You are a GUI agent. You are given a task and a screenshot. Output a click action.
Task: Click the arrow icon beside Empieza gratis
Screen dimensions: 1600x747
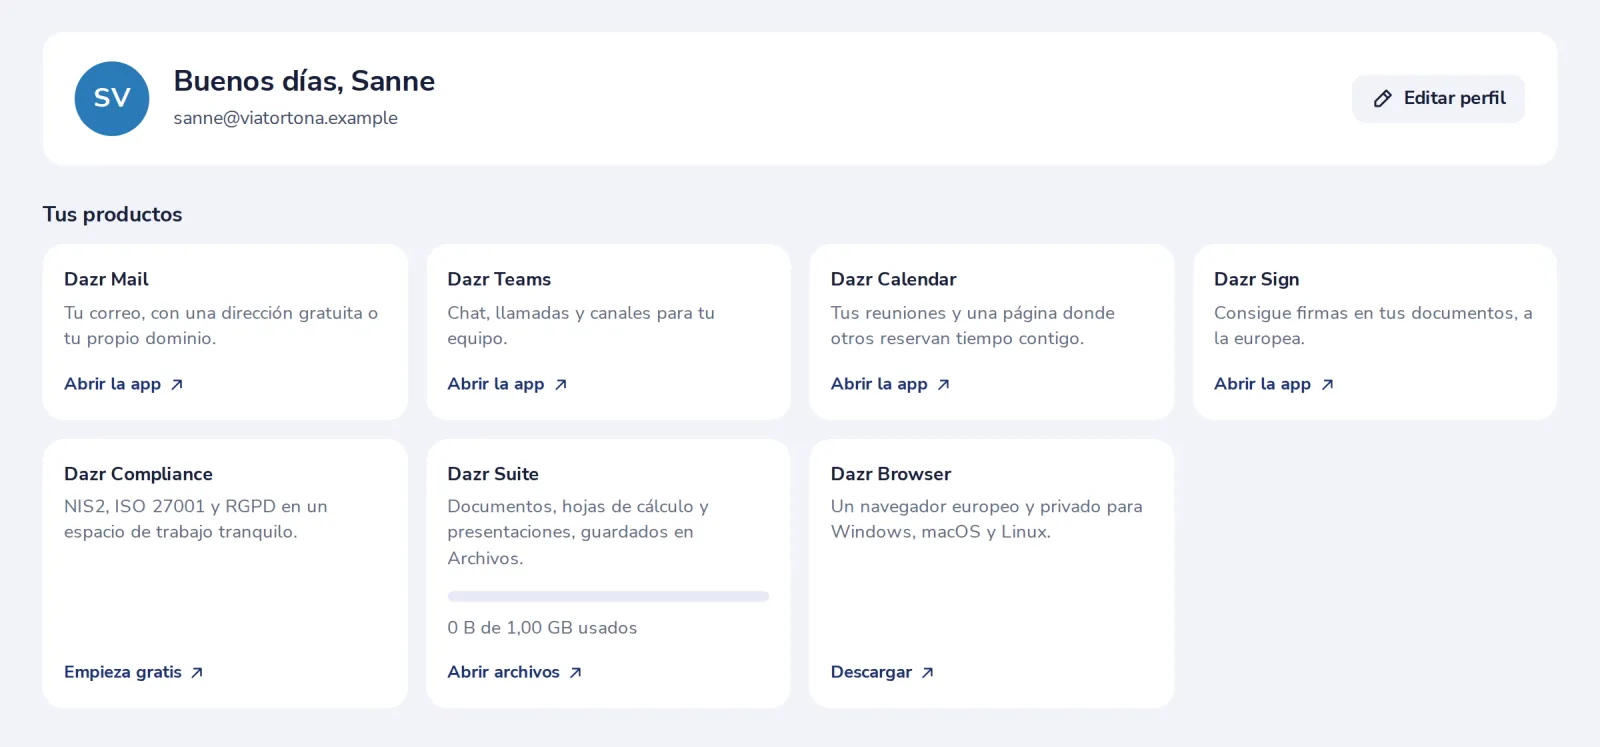click(x=197, y=672)
